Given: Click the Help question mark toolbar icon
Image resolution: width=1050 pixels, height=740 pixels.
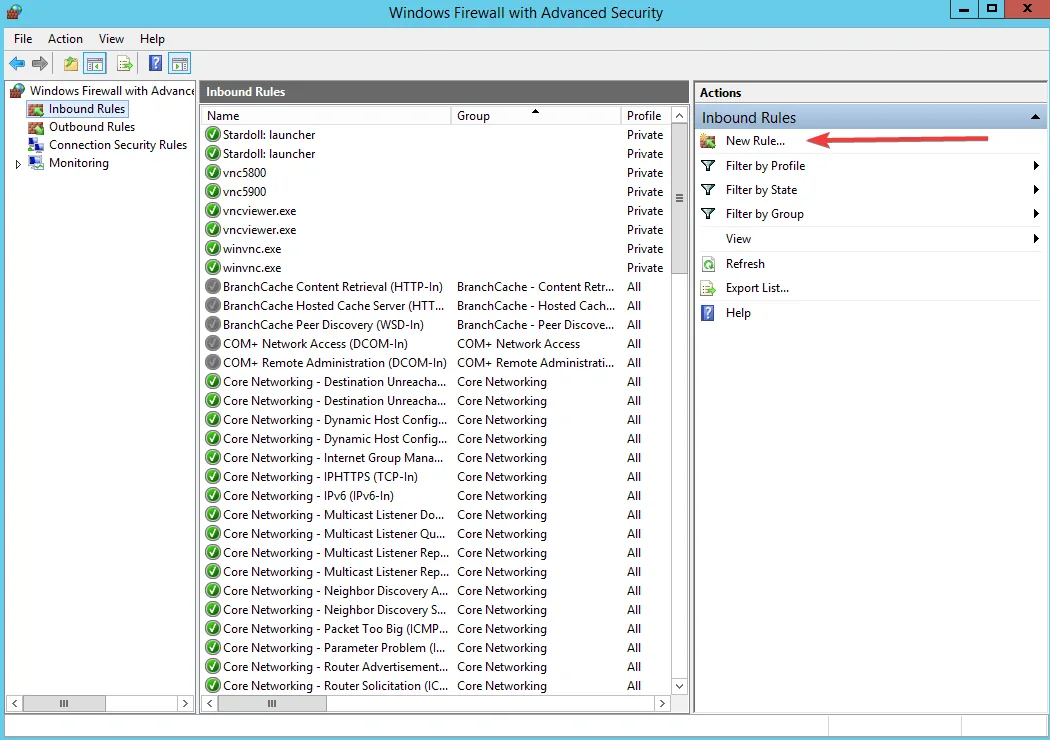Looking at the screenshot, I should tap(155, 64).
